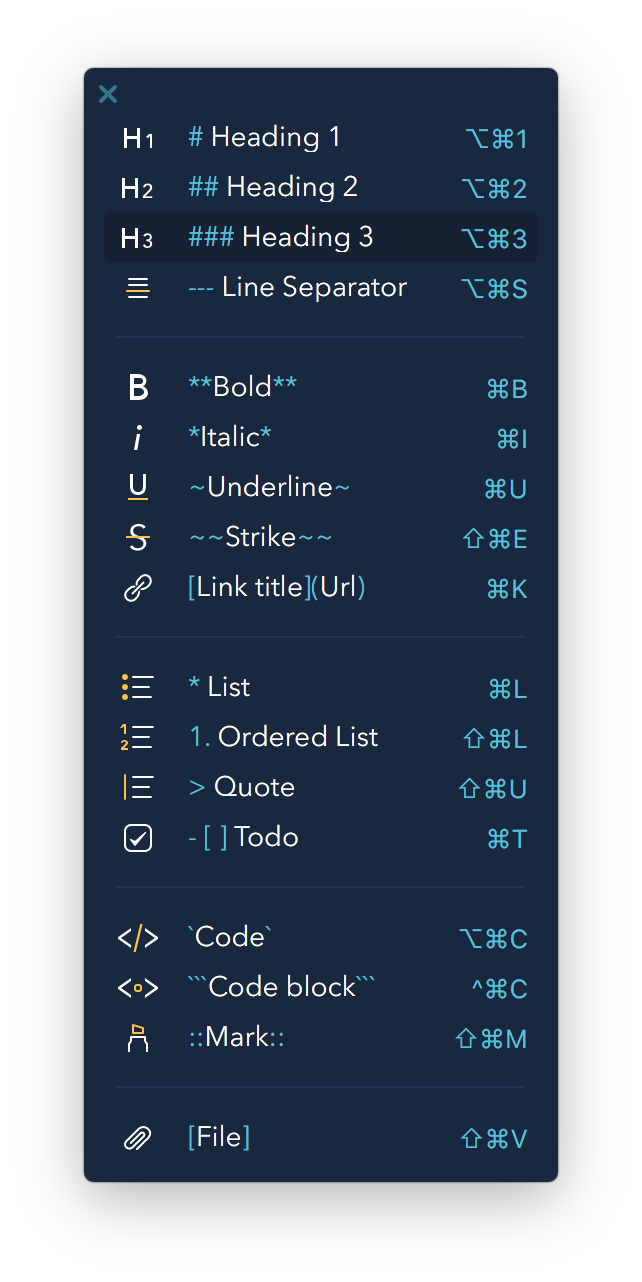Click the ⌘K link shortcut label

pyautogui.click(x=506, y=589)
